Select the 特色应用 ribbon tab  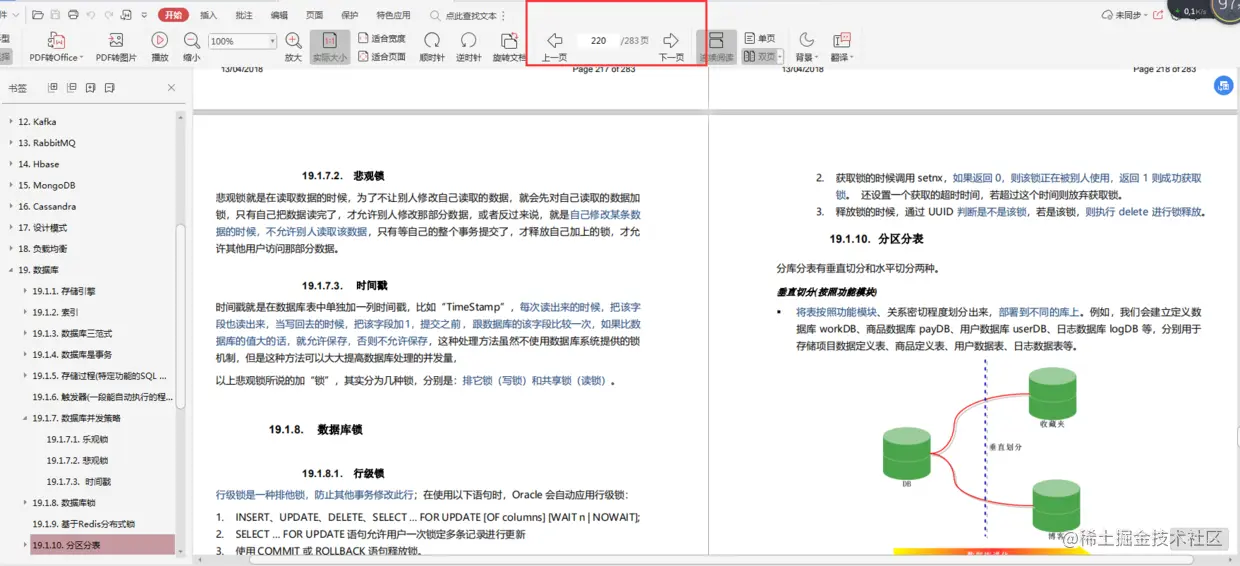393,15
